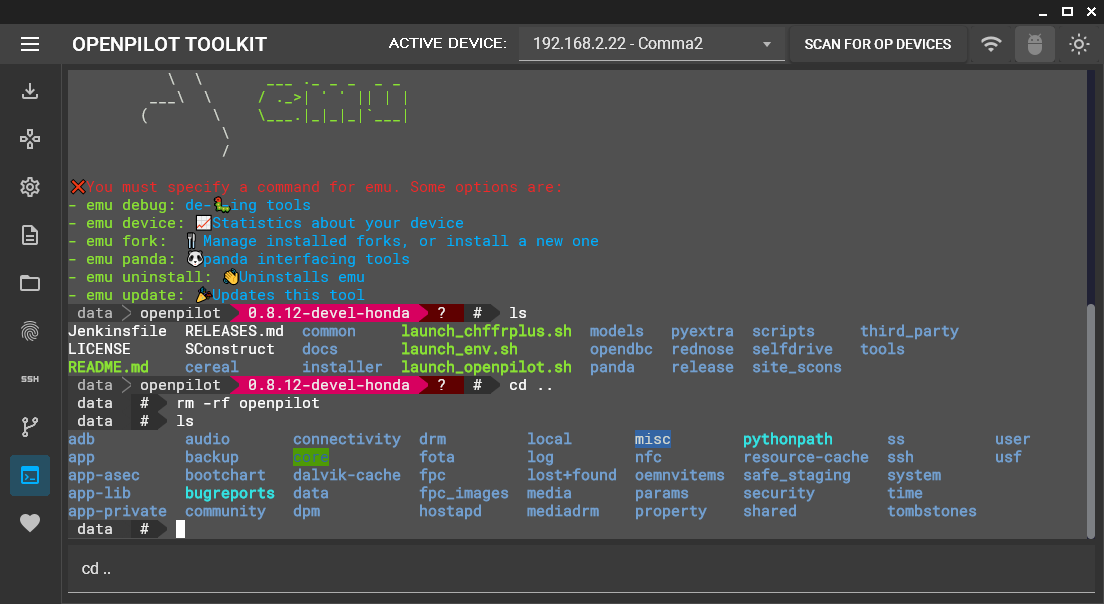The width and height of the screenshot is (1104, 604).
Task: Click the 'emu fork:' option line
Action: click(x=334, y=241)
